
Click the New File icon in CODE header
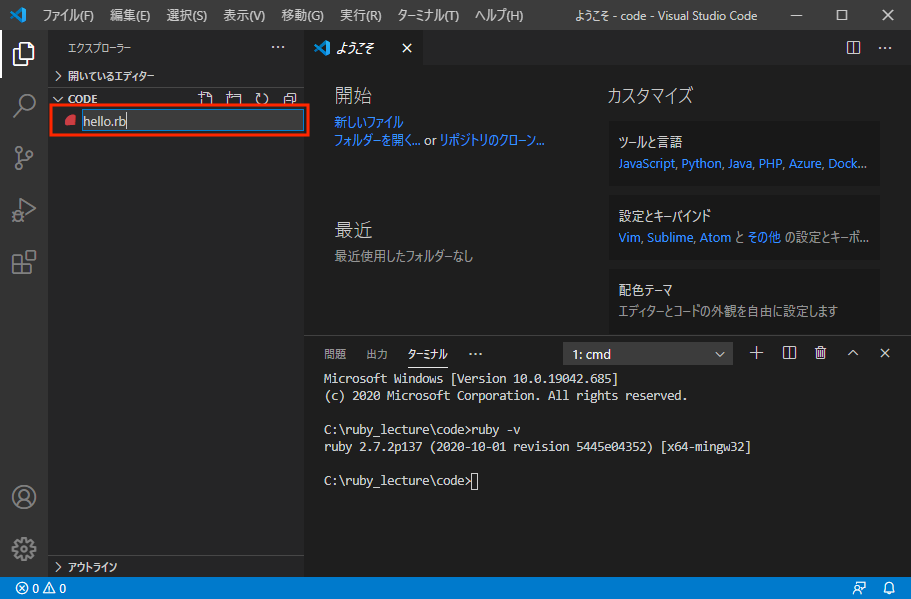pos(205,98)
